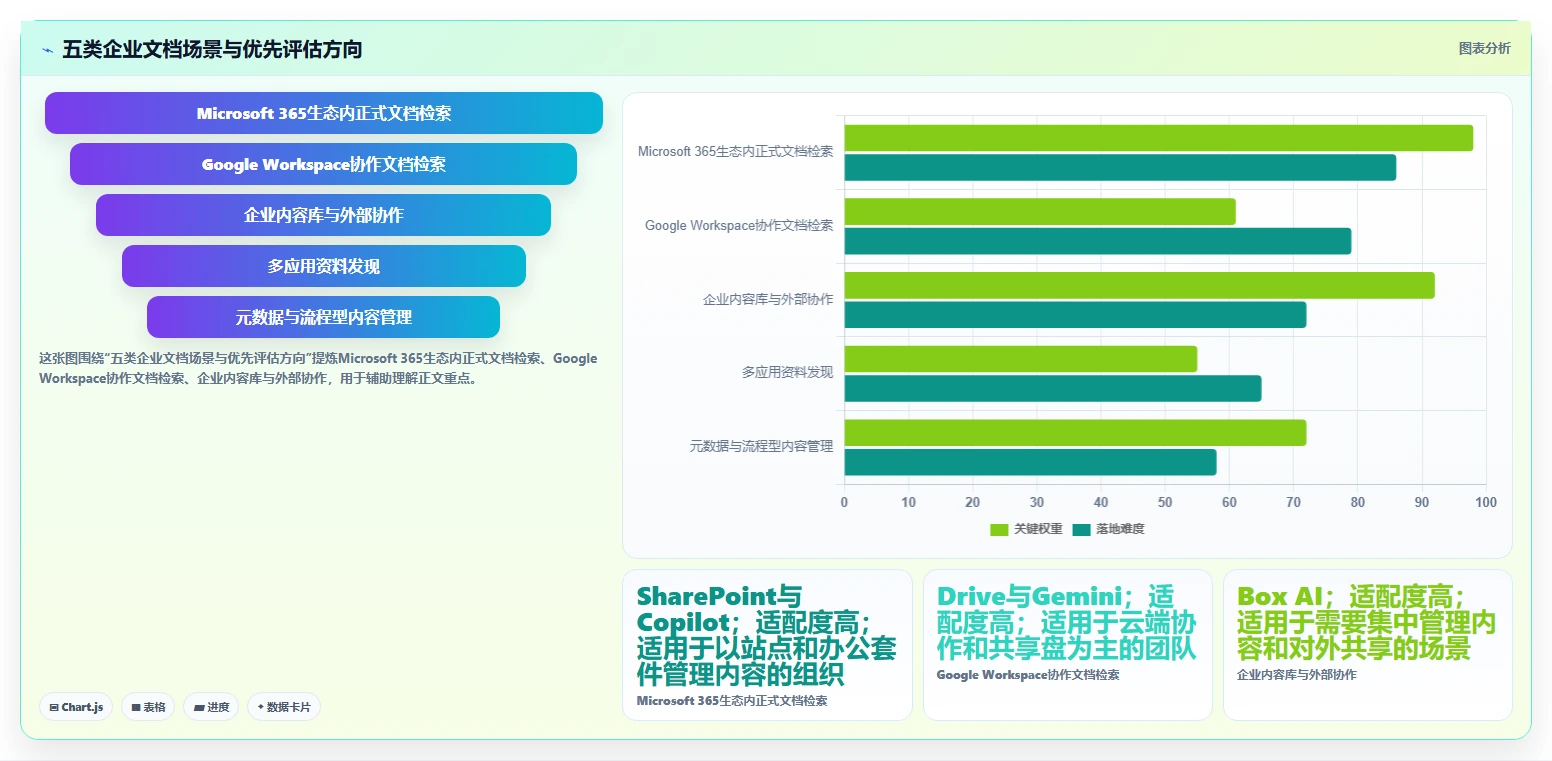
Task: Click card caption Google Workspace协作文档检索
Action: coord(1028,675)
